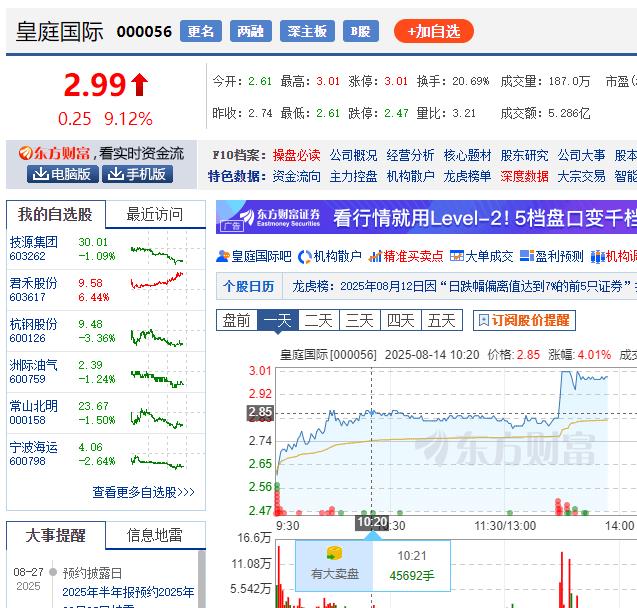
Task: Click the 东方财富 logo icon
Action: 25,153
